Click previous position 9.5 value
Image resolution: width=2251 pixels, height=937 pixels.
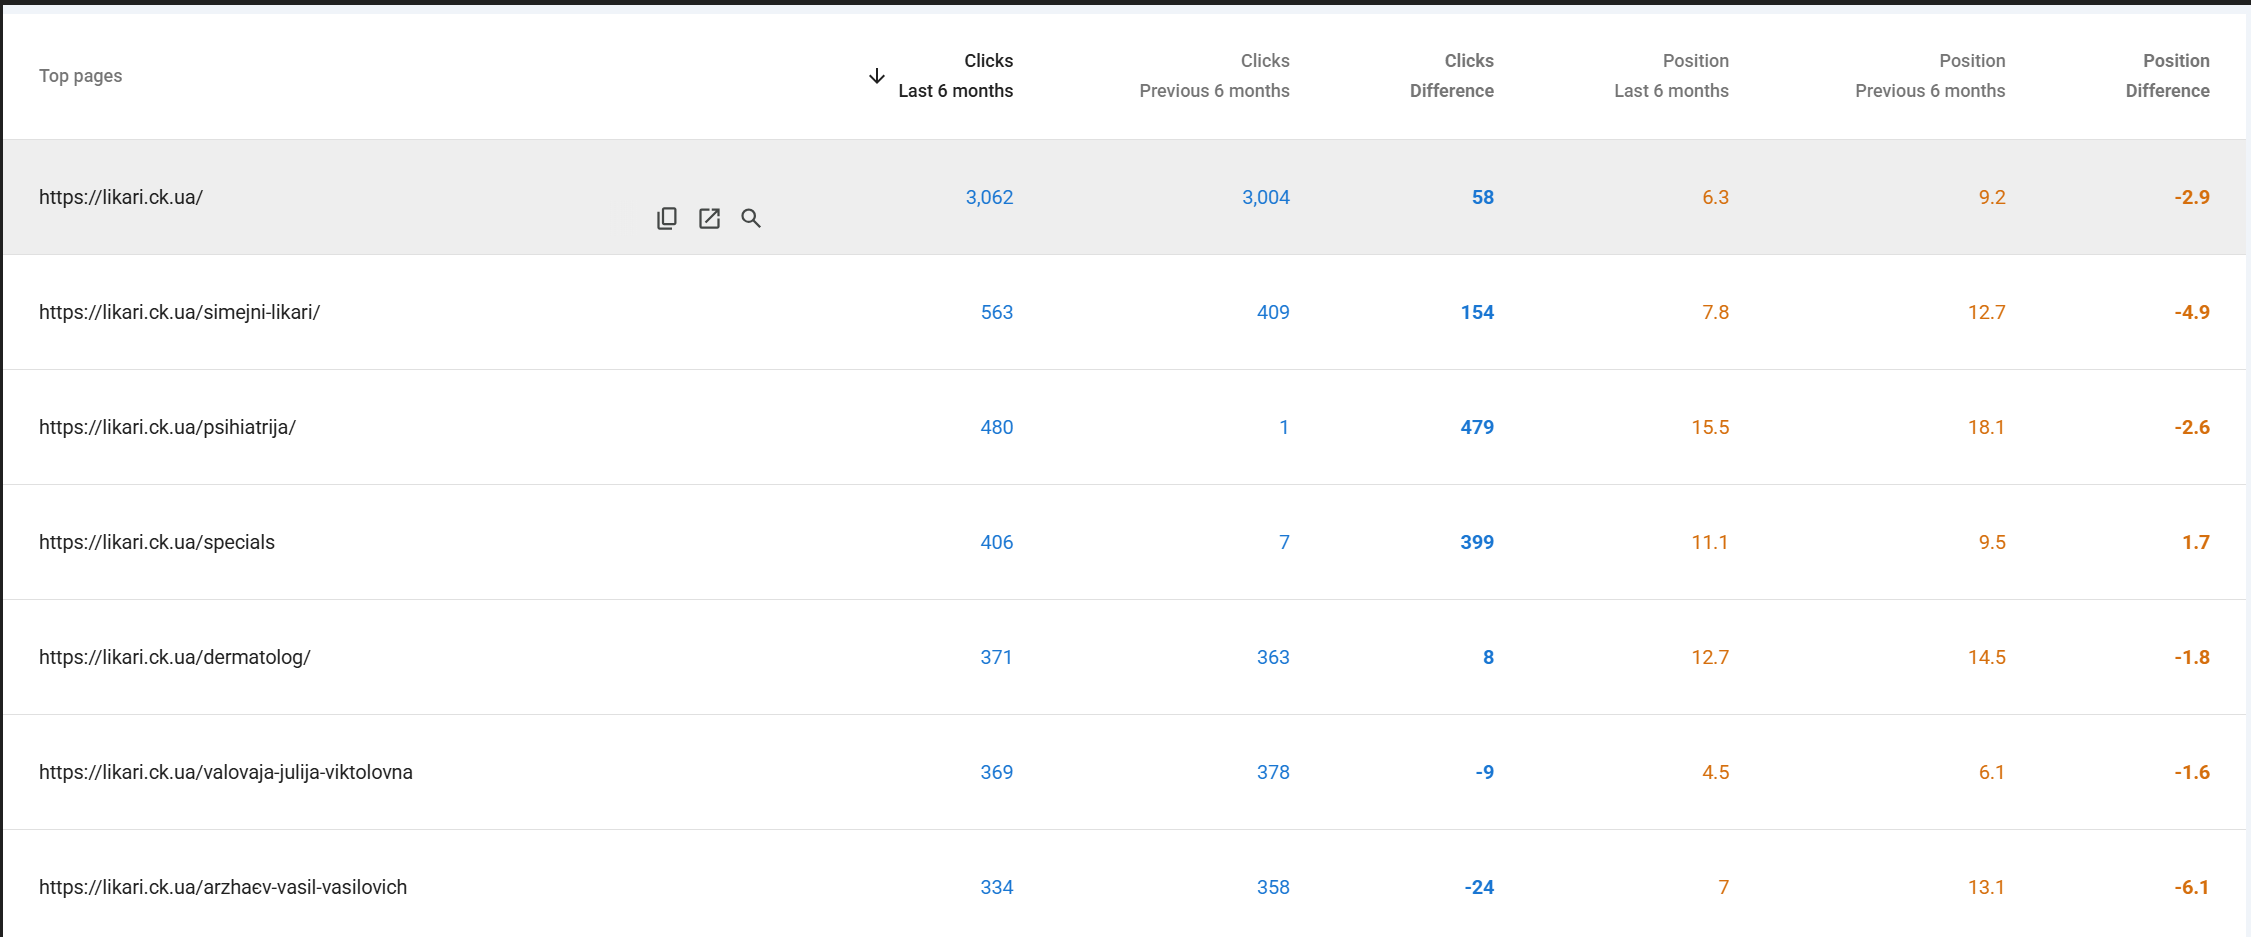(x=1992, y=542)
